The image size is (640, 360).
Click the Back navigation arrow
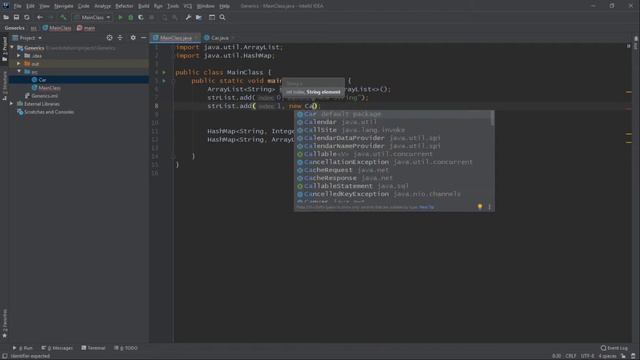[40, 18]
